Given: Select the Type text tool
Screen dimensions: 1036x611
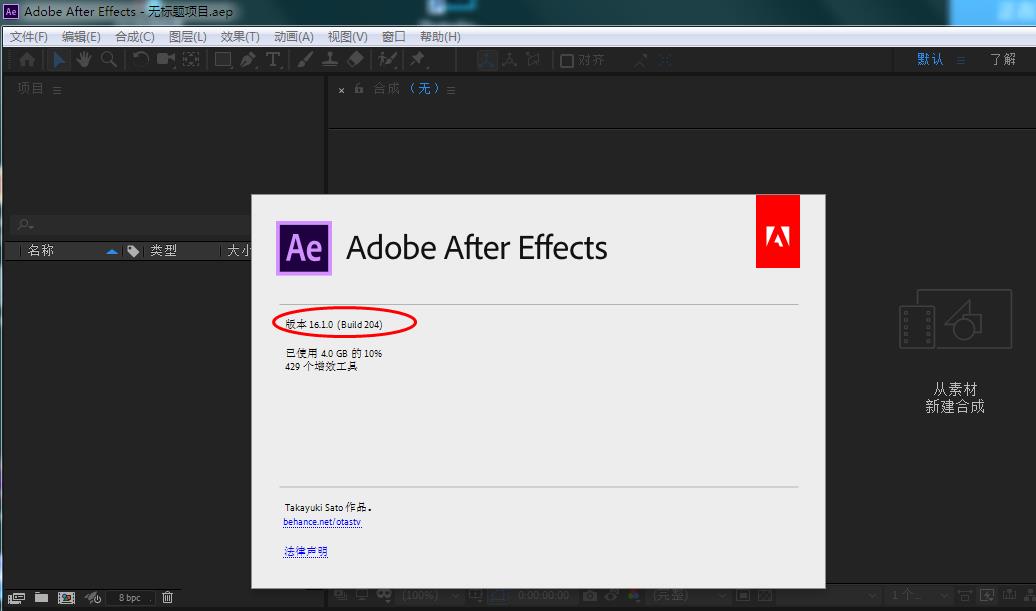Looking at the screenshot, I should coord(273,60).
